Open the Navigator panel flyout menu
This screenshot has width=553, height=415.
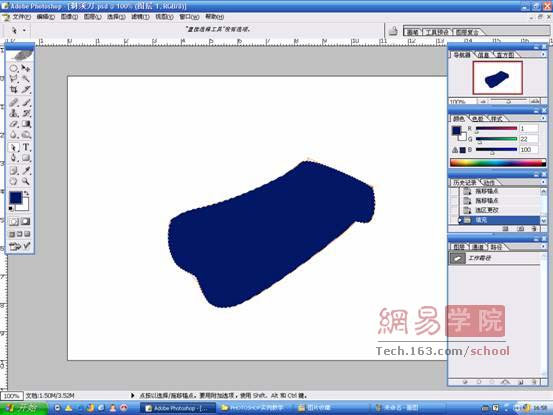(543, 54)
